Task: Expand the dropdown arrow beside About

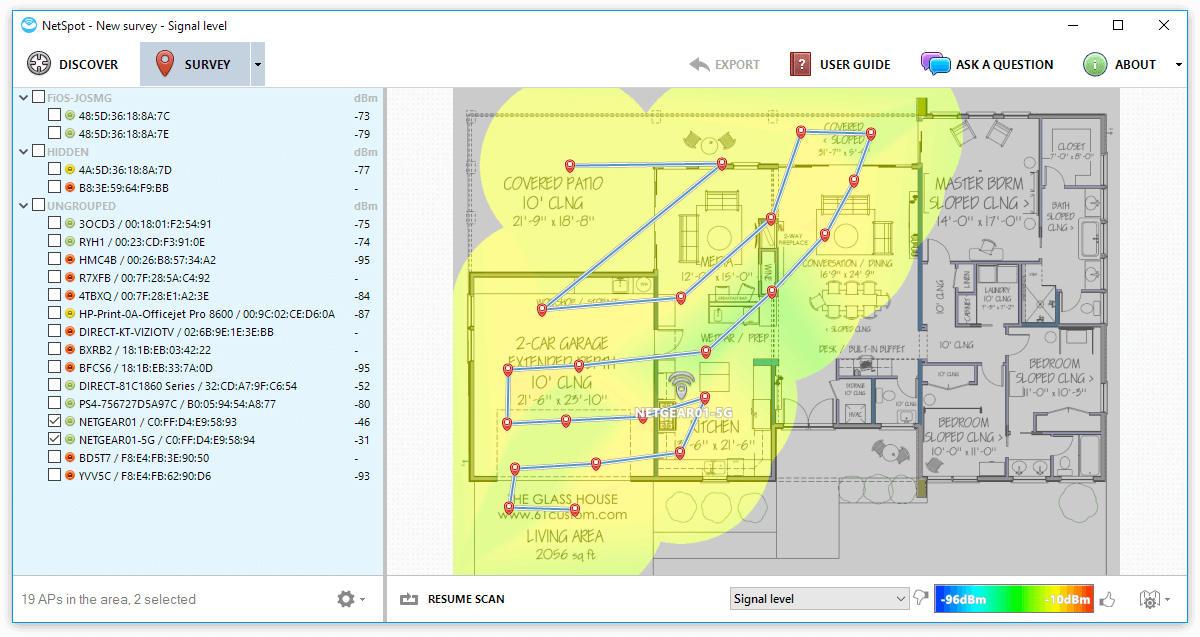Action: click(1179, 64)
